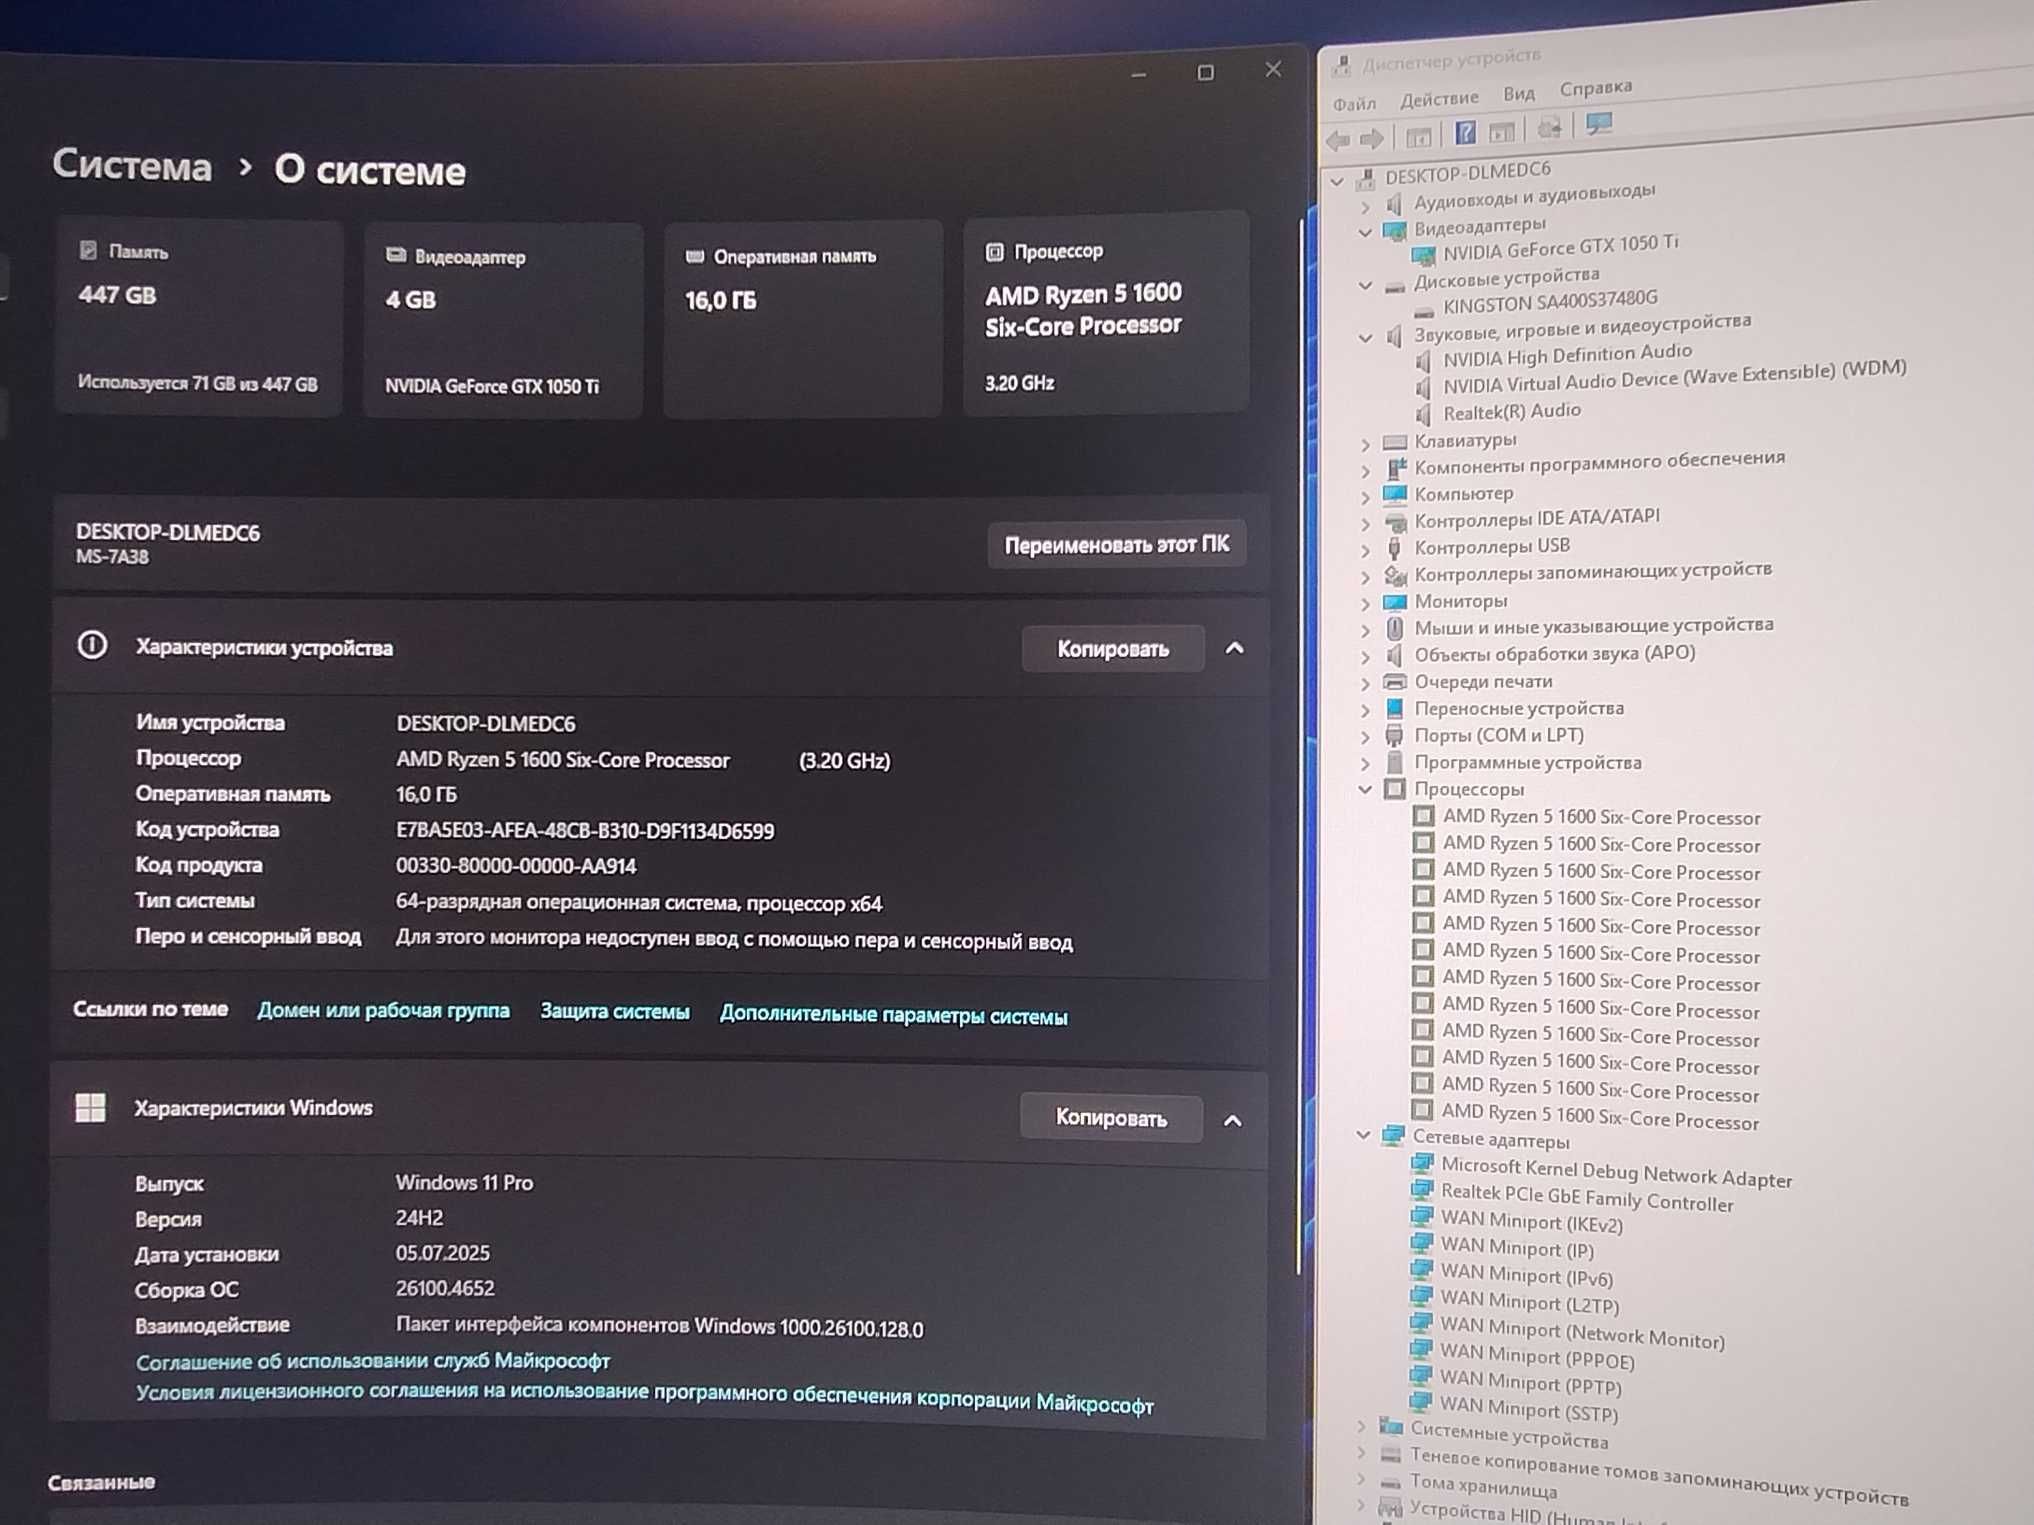Screen dimensions: 2034x1525
Task: Select WAN Miniport (Network Monitor) entry
Action: pyautogui.click(x=1582, y=1334)
